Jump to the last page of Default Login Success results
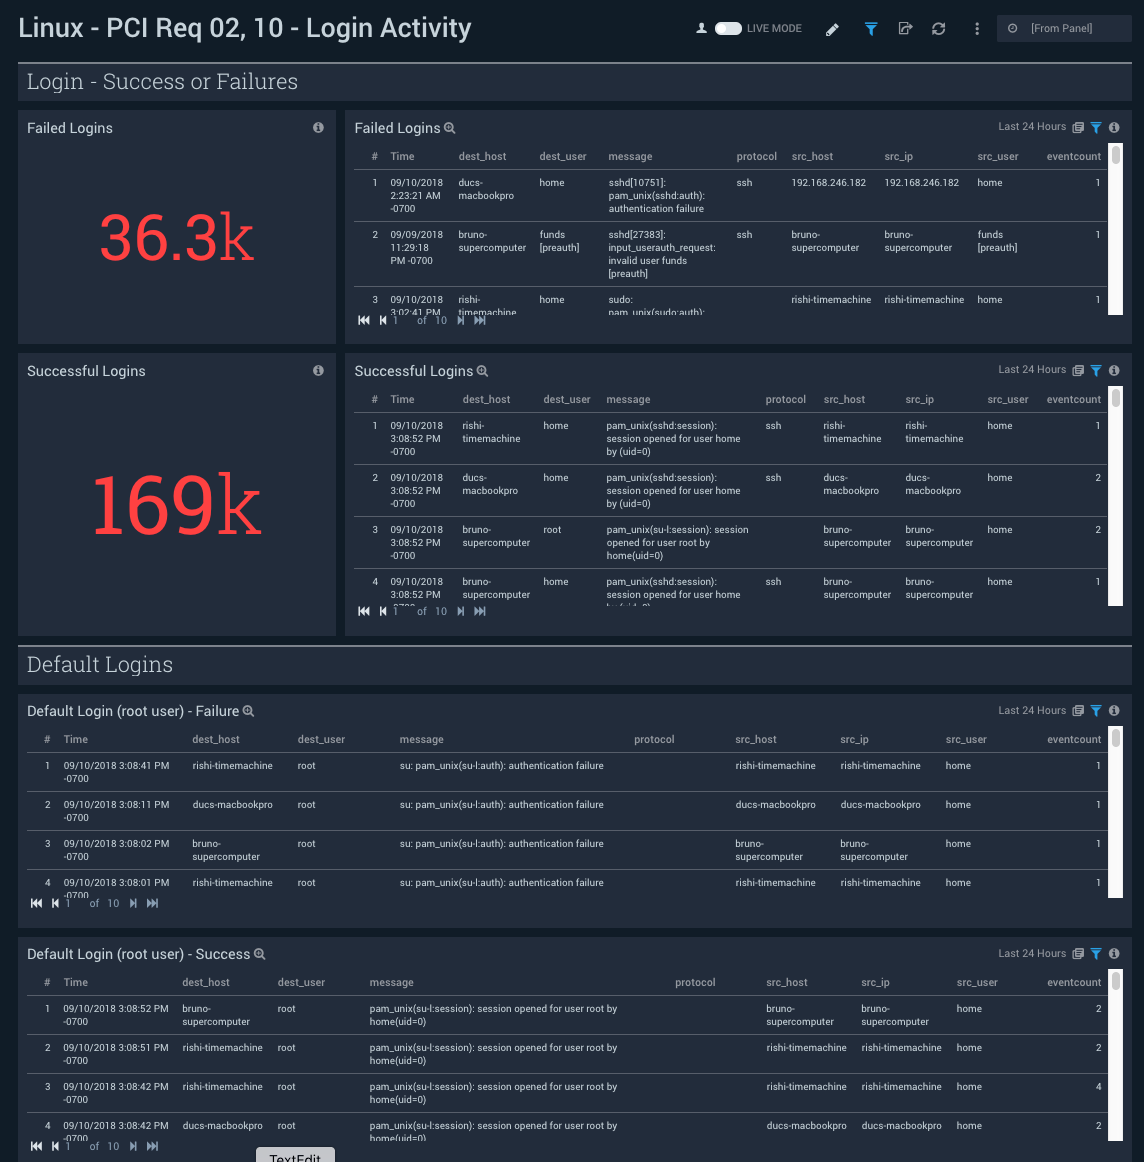This screenshot has width=1144, height=1162. [x=152, y=1145]
